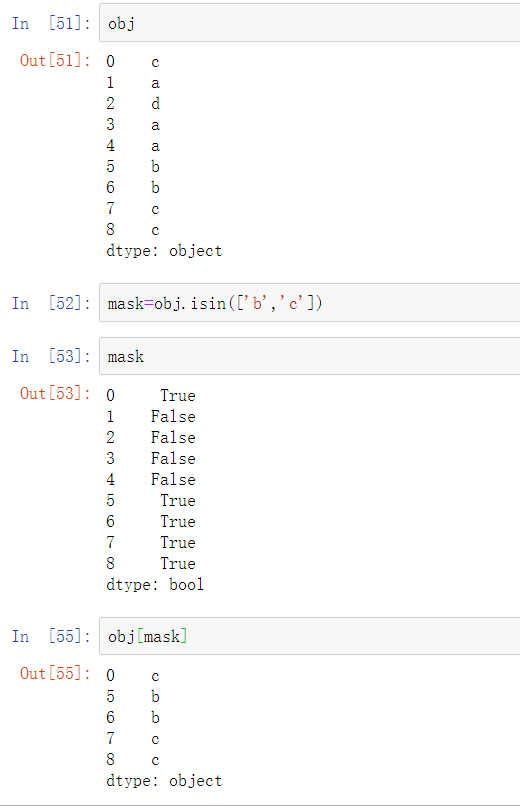The width and height of the screenshot is (520, 812).
Task: Click the False value at index 1
Action: pos(173,416)
